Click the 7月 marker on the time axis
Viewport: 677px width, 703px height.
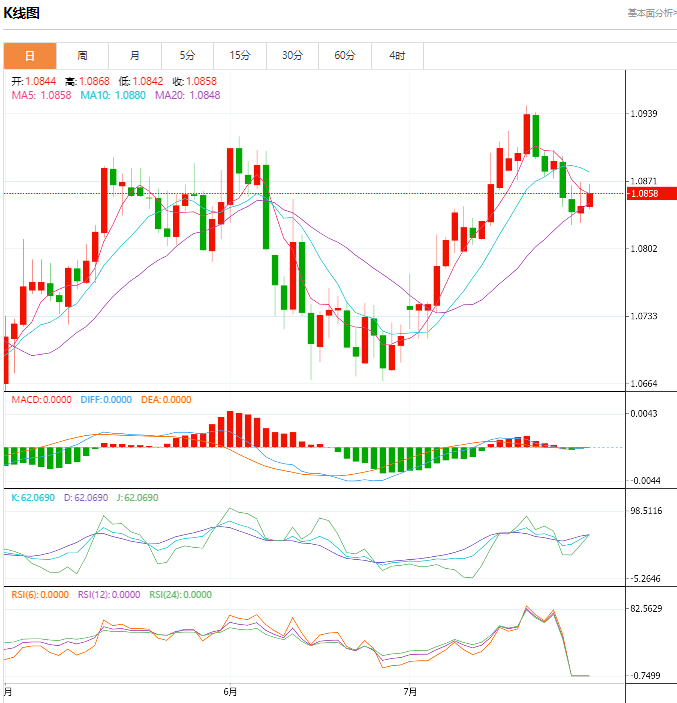410,691
